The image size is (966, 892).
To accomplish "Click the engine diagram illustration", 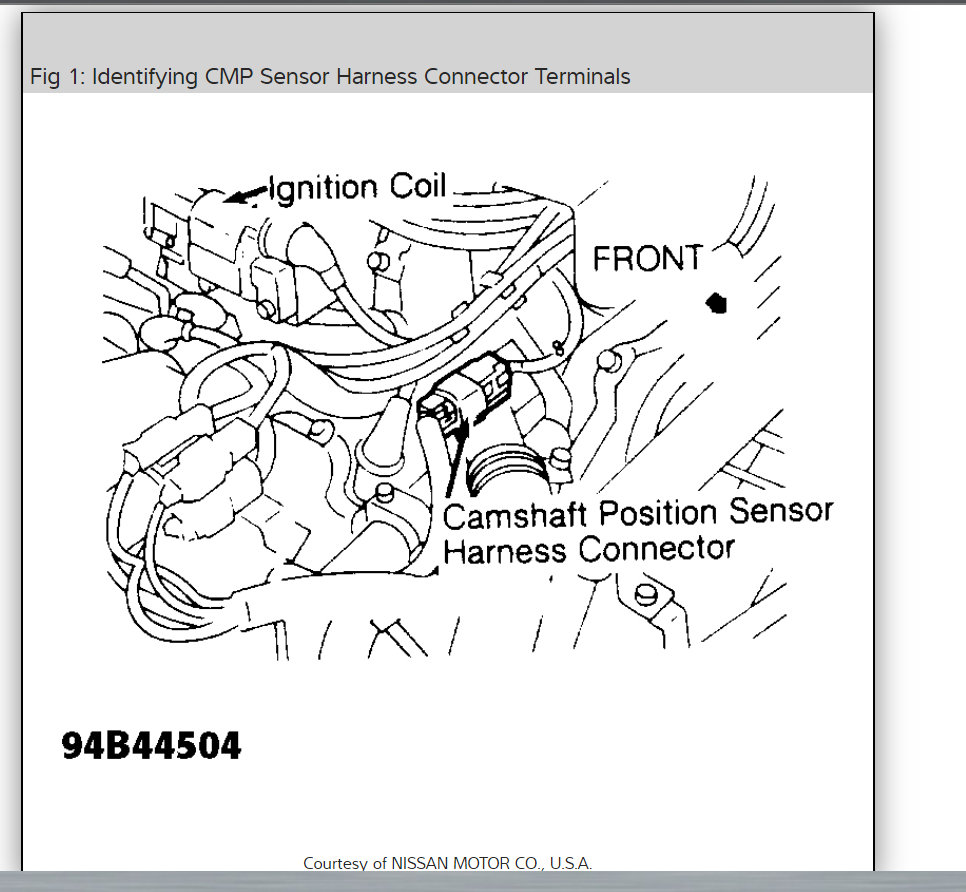I will [x=468, y=416].
